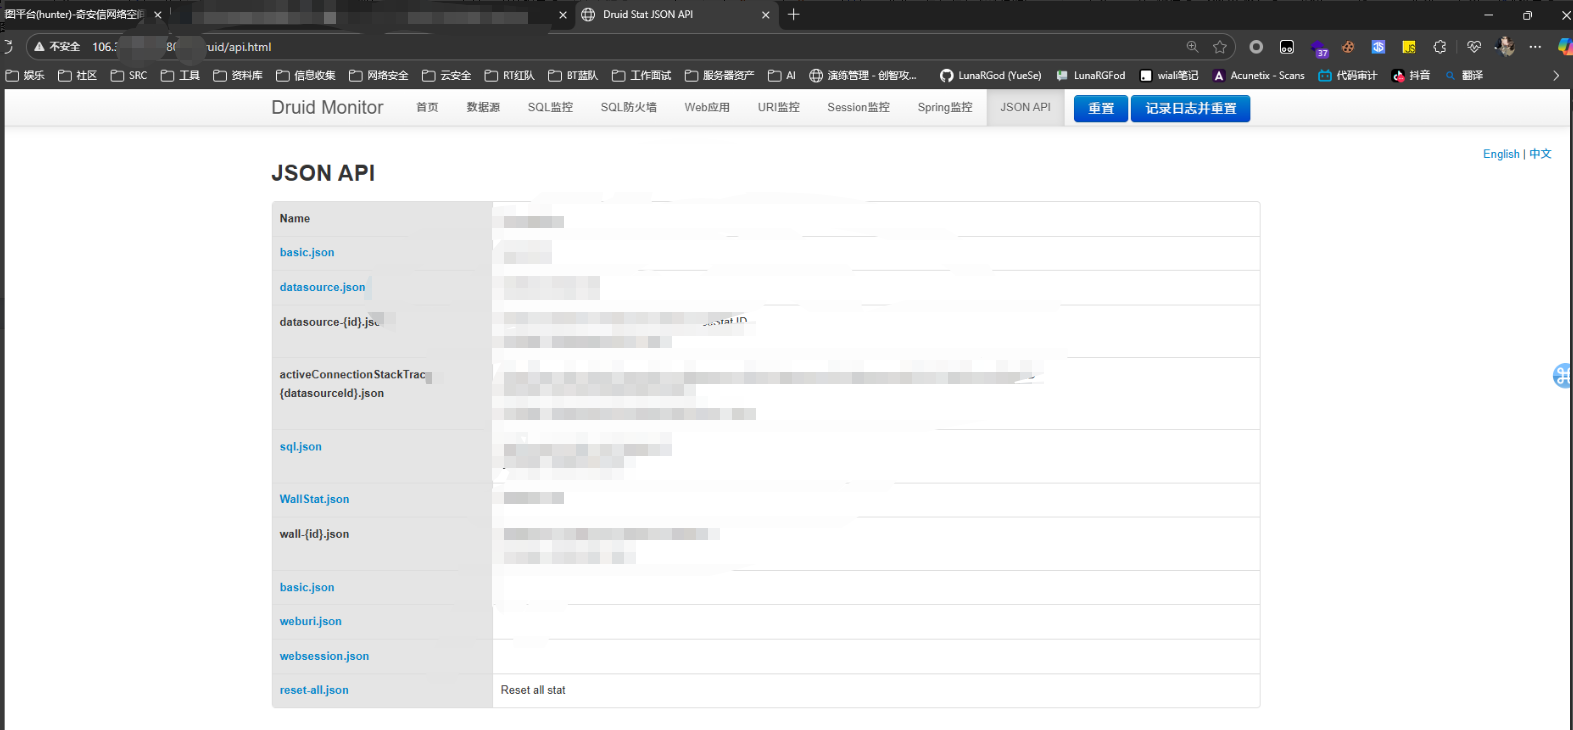Open the 抖音 bookmark
Image resolution: width=1573 pixels, height=730 pixels.
tap(1412, 76)
